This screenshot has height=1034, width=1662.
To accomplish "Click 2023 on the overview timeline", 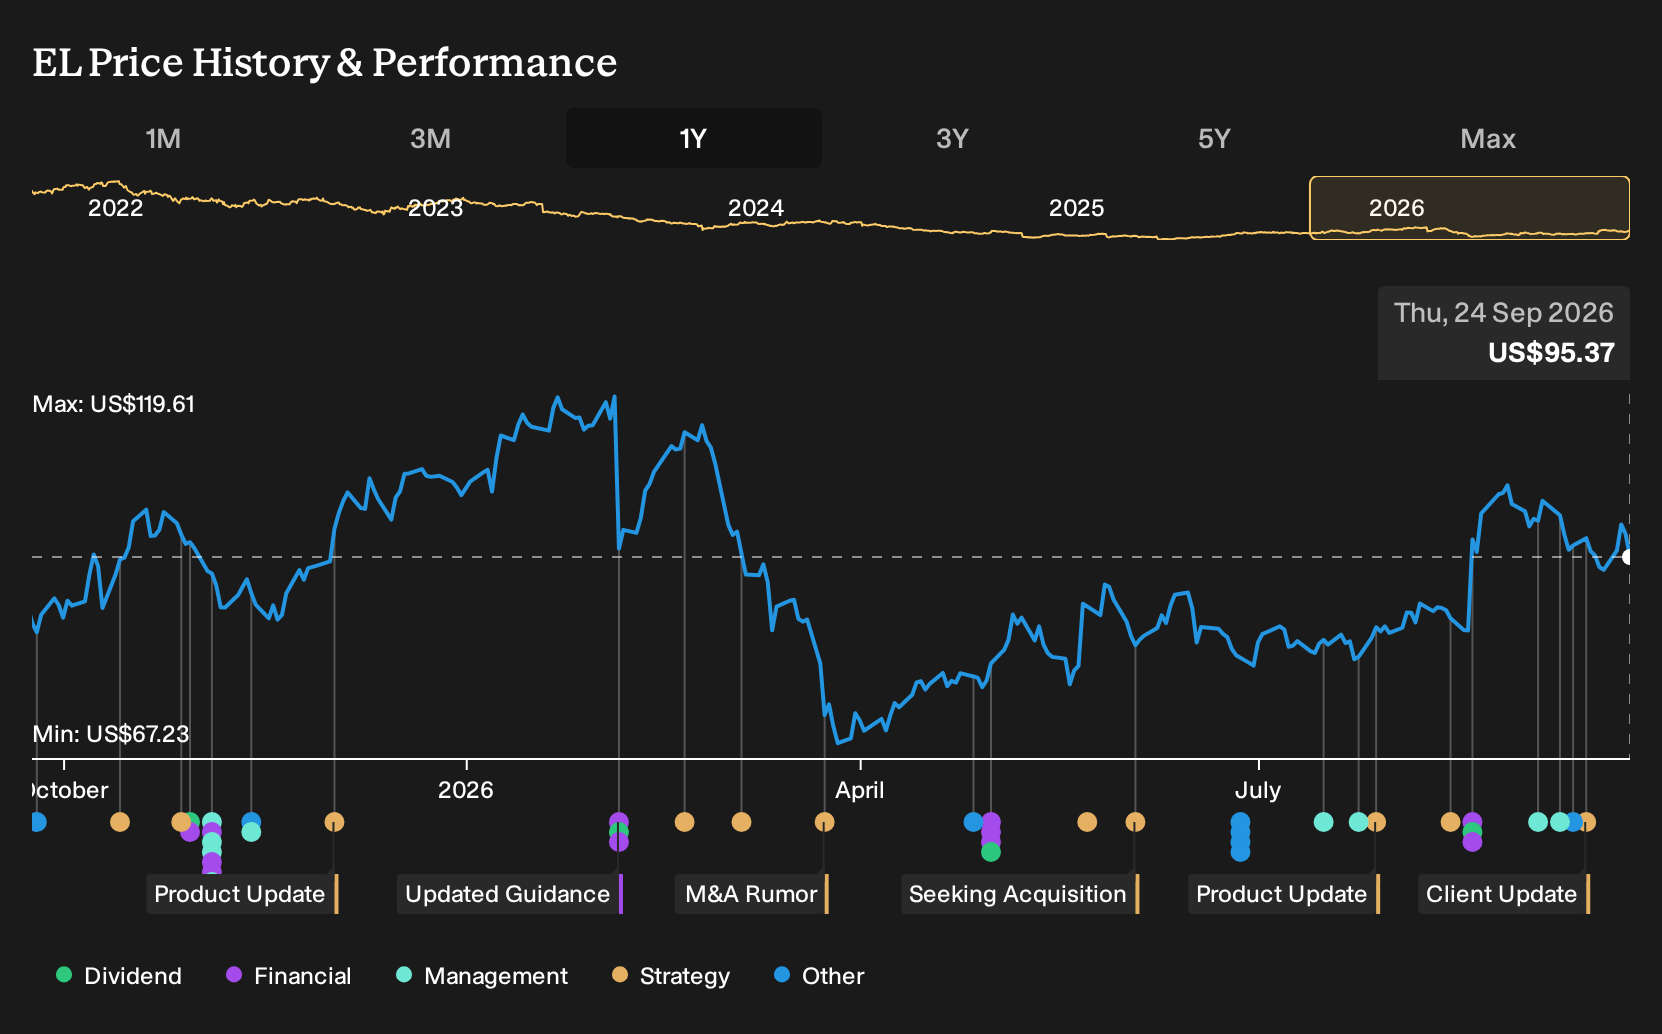I will [436, 208].
